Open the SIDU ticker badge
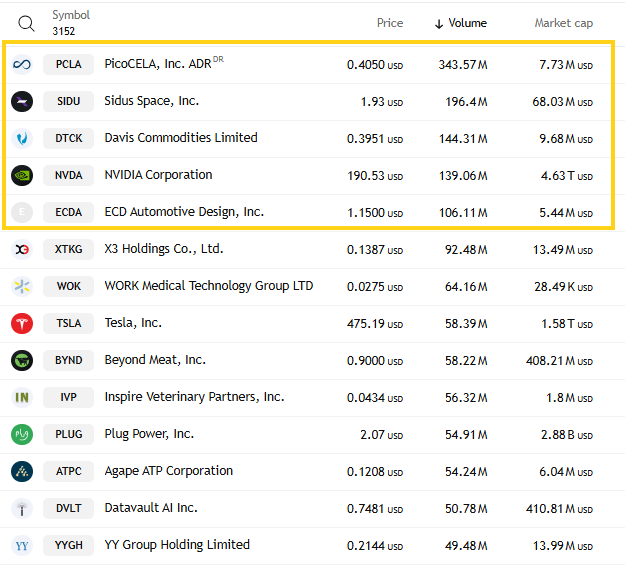This screenshot has height=571, width=625. tap(69, 101)
